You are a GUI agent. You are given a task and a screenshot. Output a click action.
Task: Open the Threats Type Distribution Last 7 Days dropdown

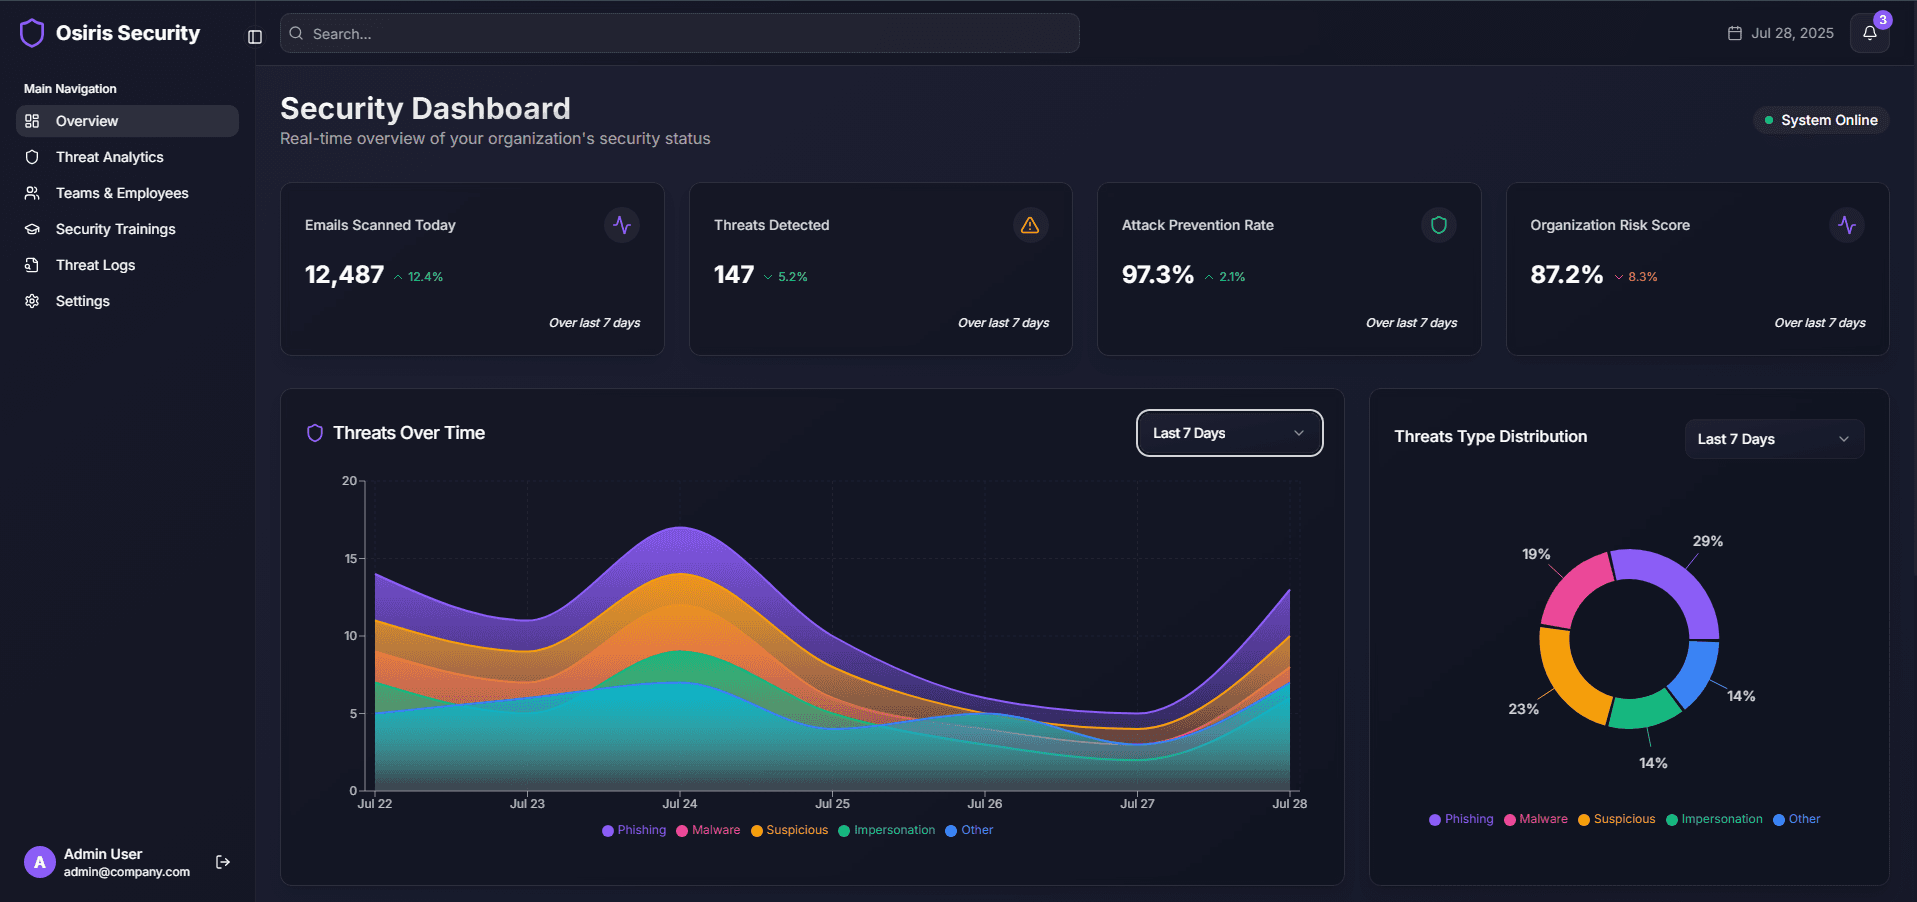point(1774,439)
